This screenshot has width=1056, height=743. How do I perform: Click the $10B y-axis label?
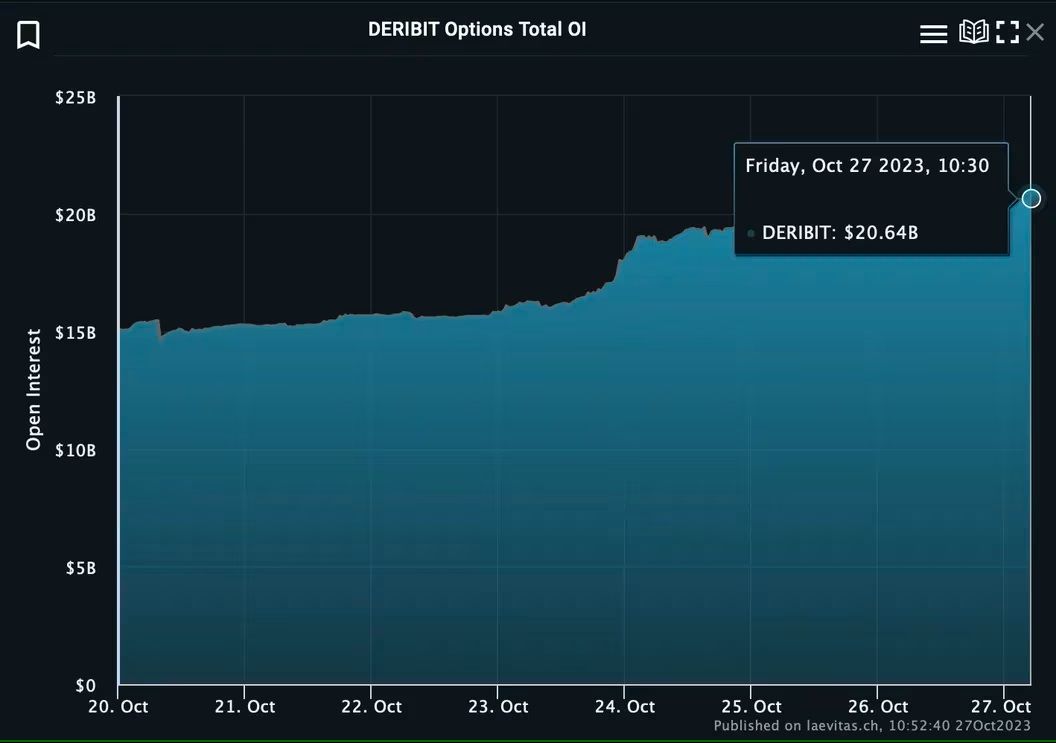point(75,451)
